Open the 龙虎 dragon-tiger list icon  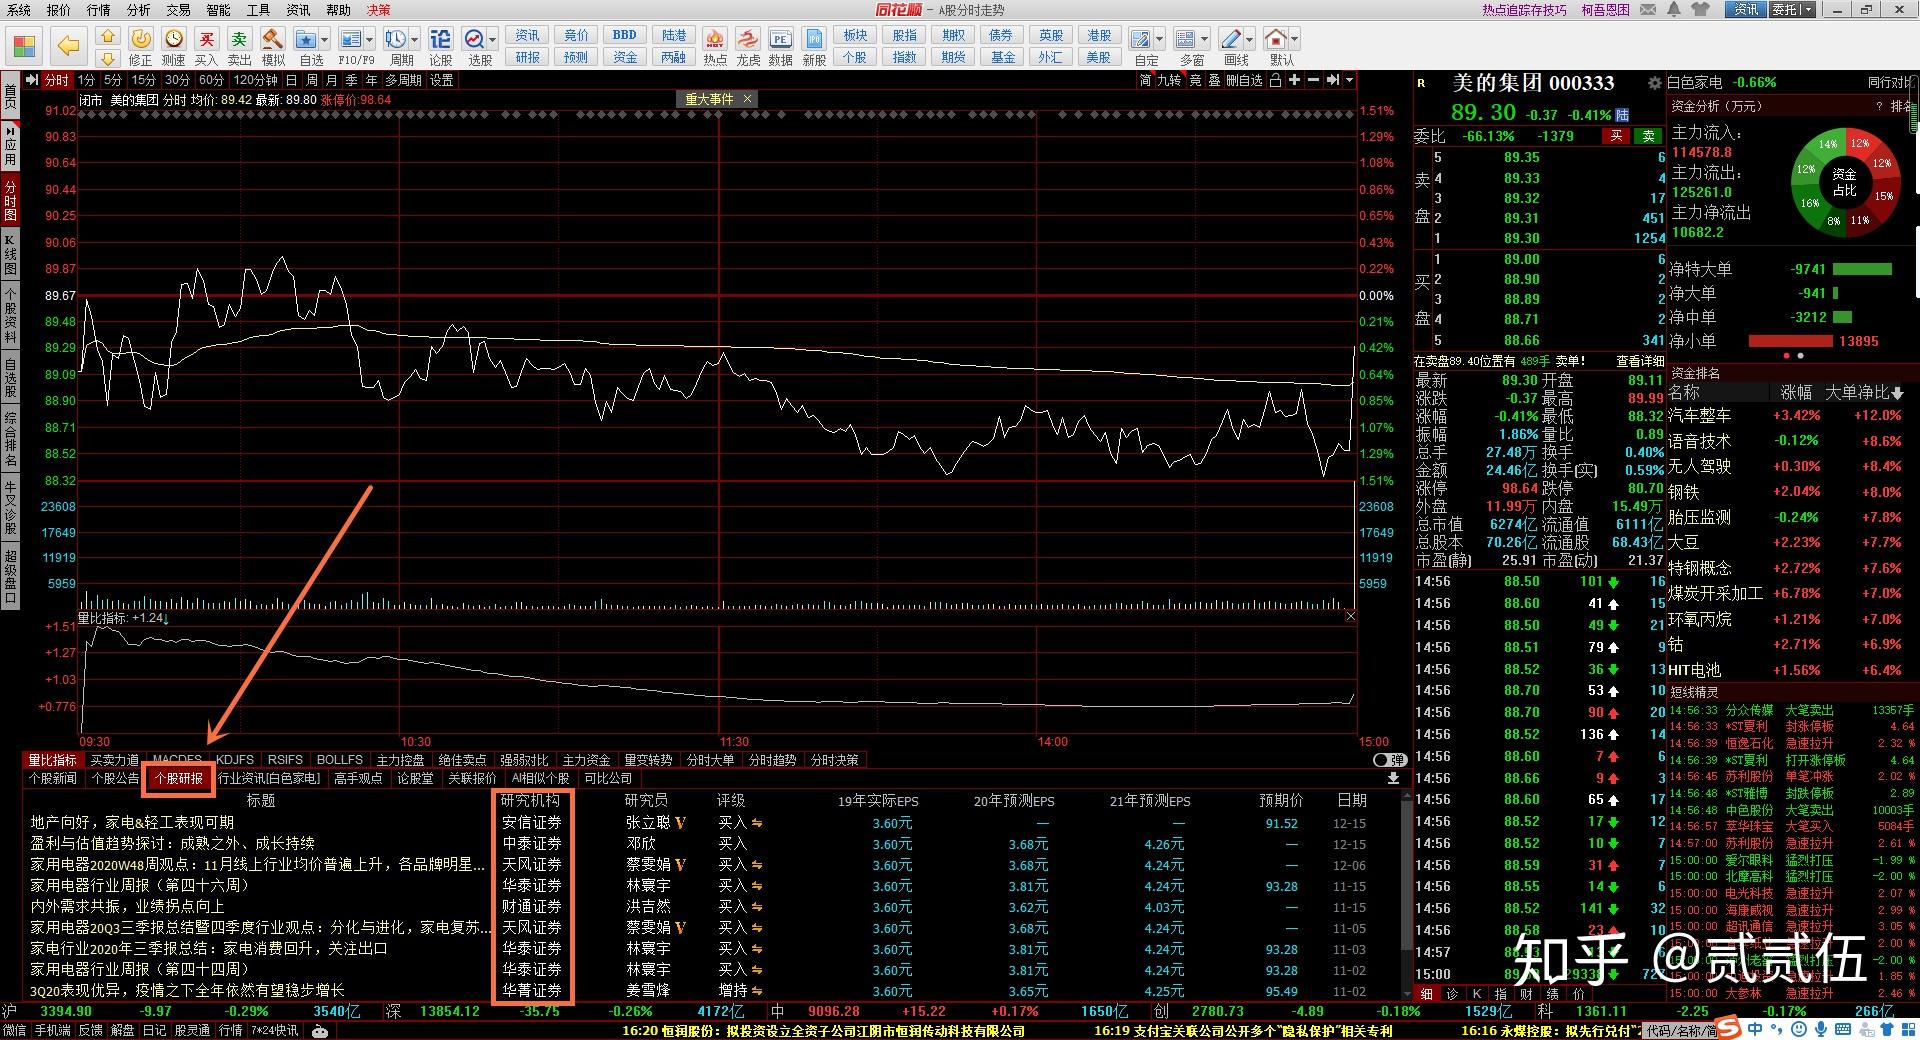click(x=747, y=46)
